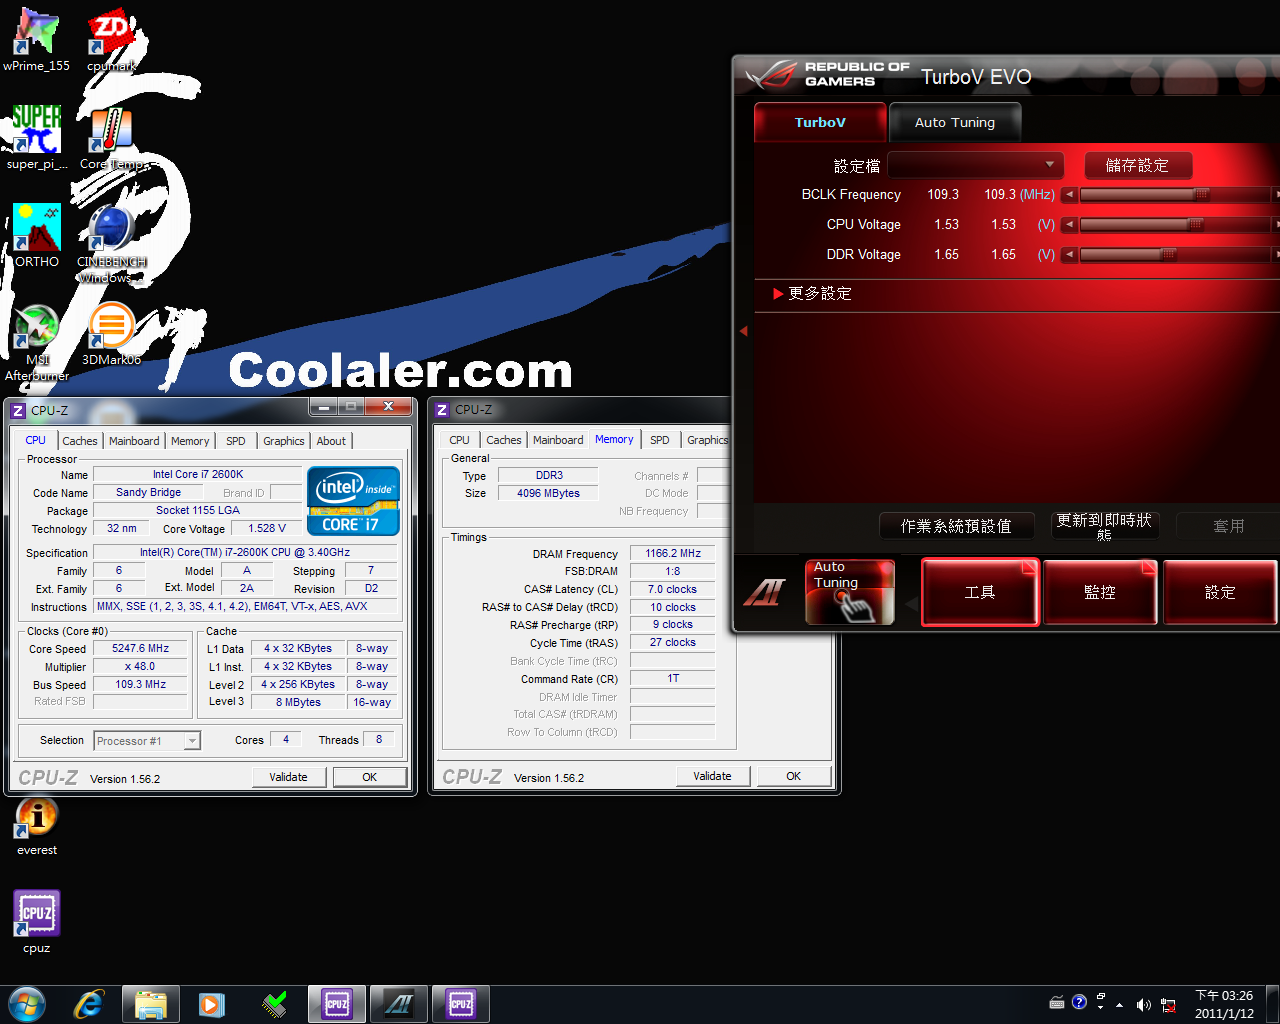Open SPD tab in left CPU-Z window
Image resolution: width=1280 pixels, height=1024 pixels.
click(x=236, y=441)
